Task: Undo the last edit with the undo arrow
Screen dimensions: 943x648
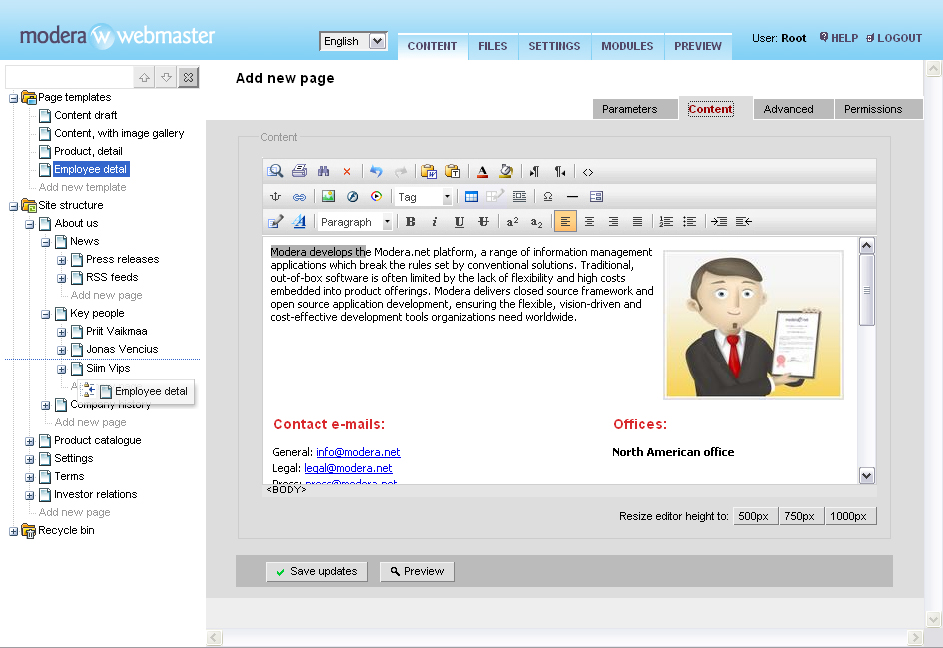Action: point(376,171)
